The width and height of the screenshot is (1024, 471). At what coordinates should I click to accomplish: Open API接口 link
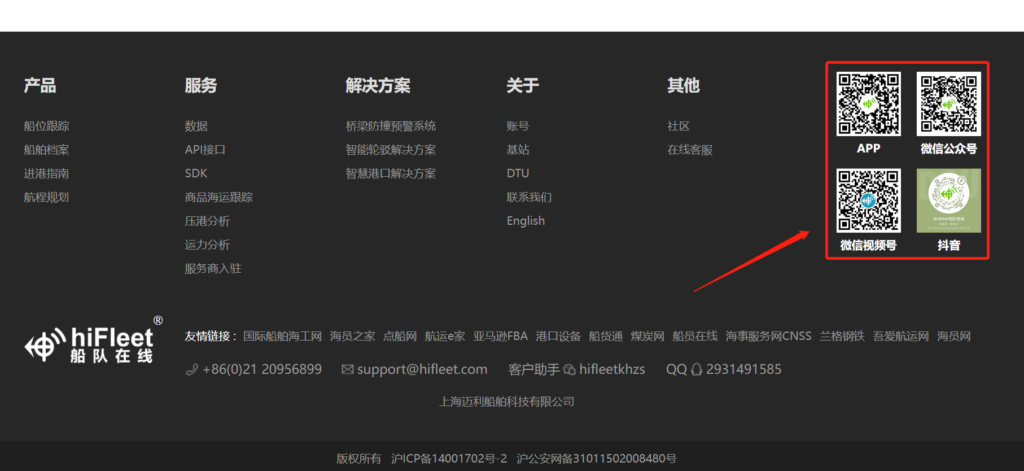205,150
